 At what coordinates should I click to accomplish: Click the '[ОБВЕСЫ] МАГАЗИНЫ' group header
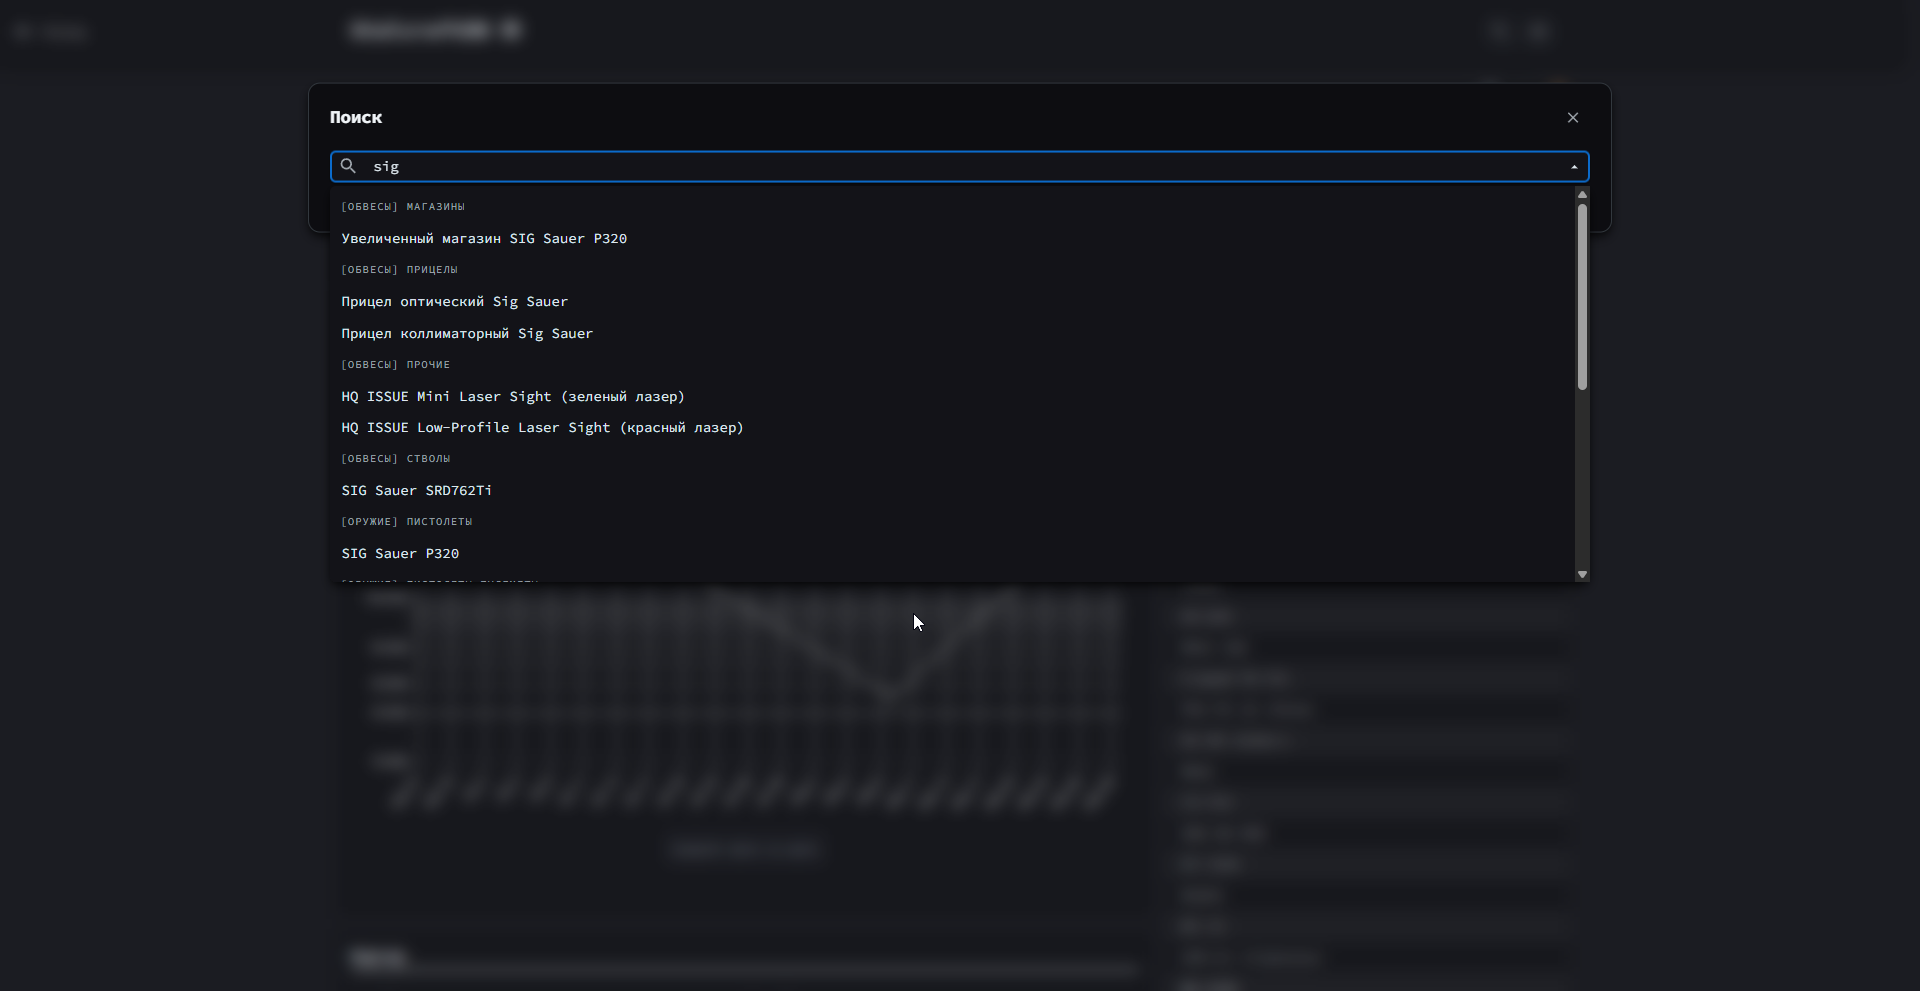(403, 207)
